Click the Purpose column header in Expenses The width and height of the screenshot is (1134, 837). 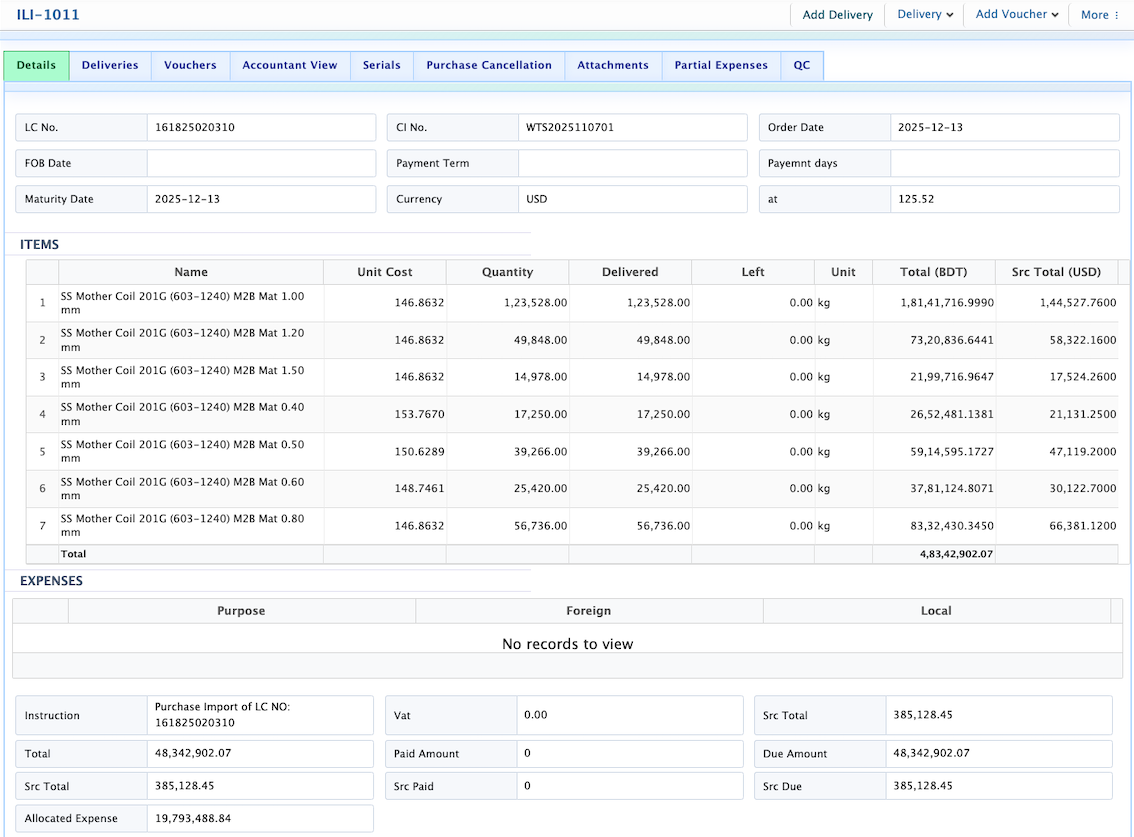[242, 611]
